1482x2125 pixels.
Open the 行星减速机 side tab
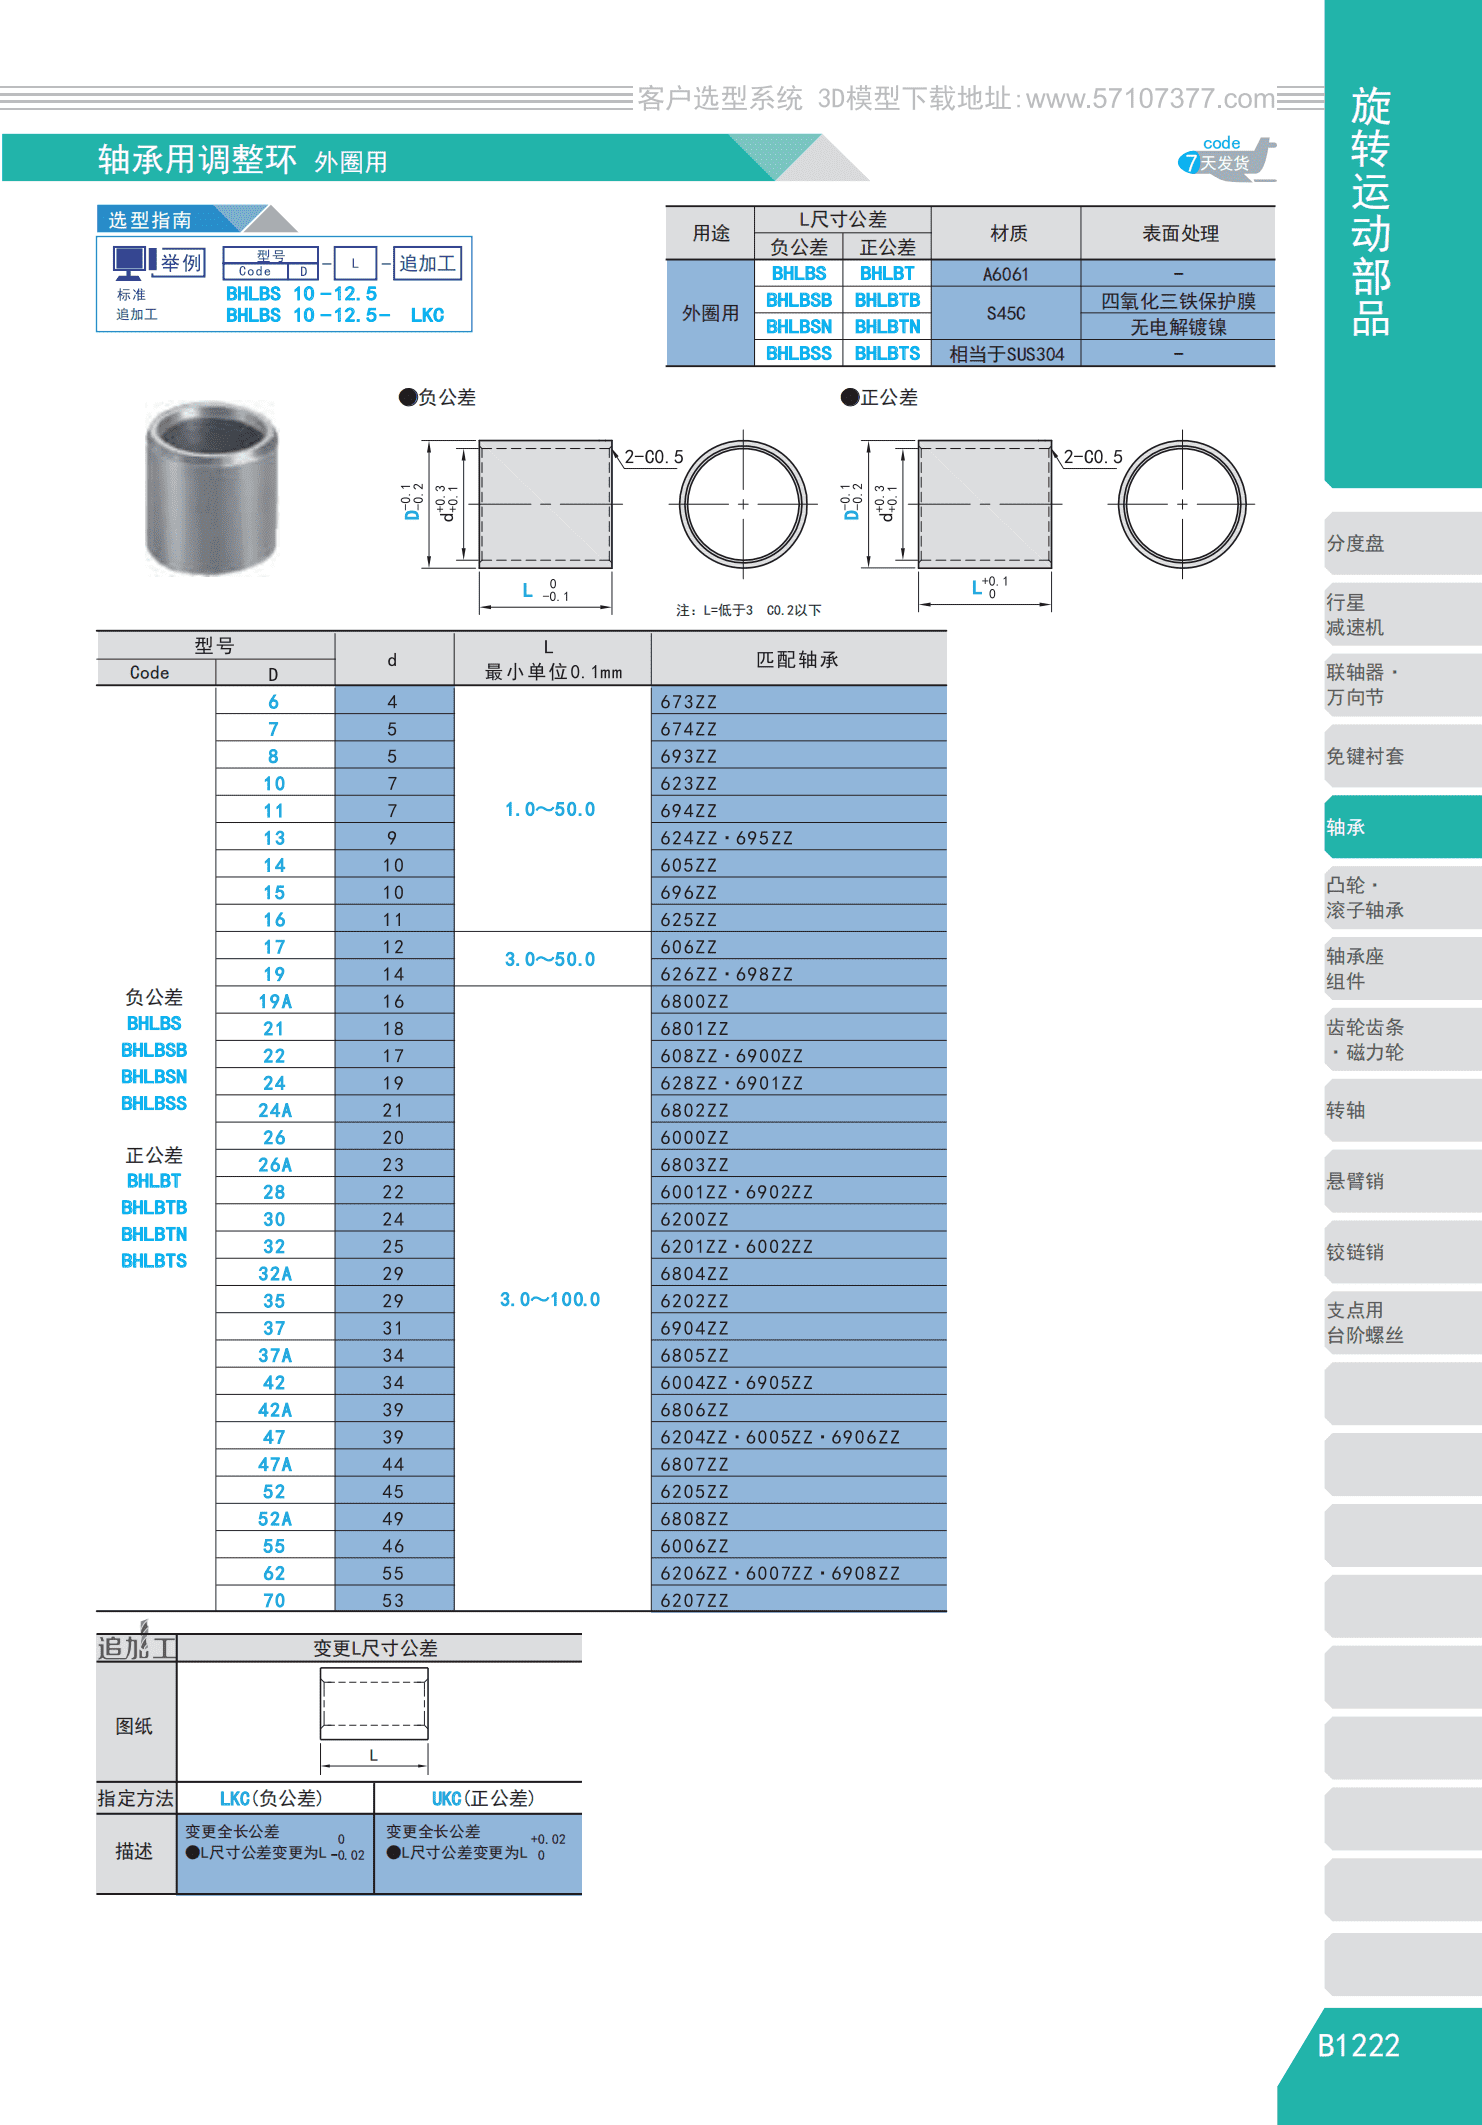[x=1402, y=614]
